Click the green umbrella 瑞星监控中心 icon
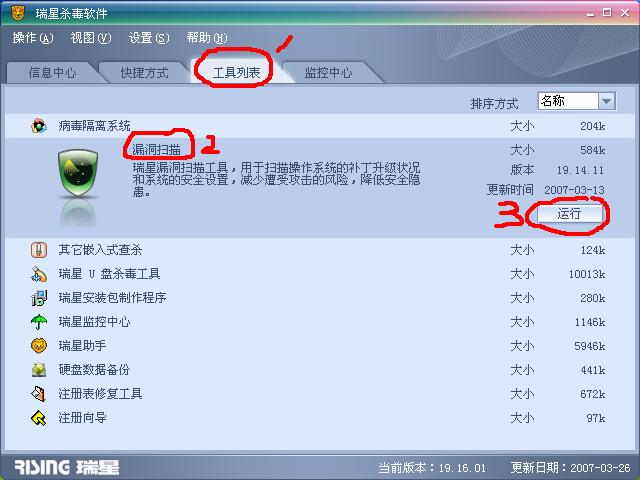The image size is (640, 480). click(x=39, y=322)
